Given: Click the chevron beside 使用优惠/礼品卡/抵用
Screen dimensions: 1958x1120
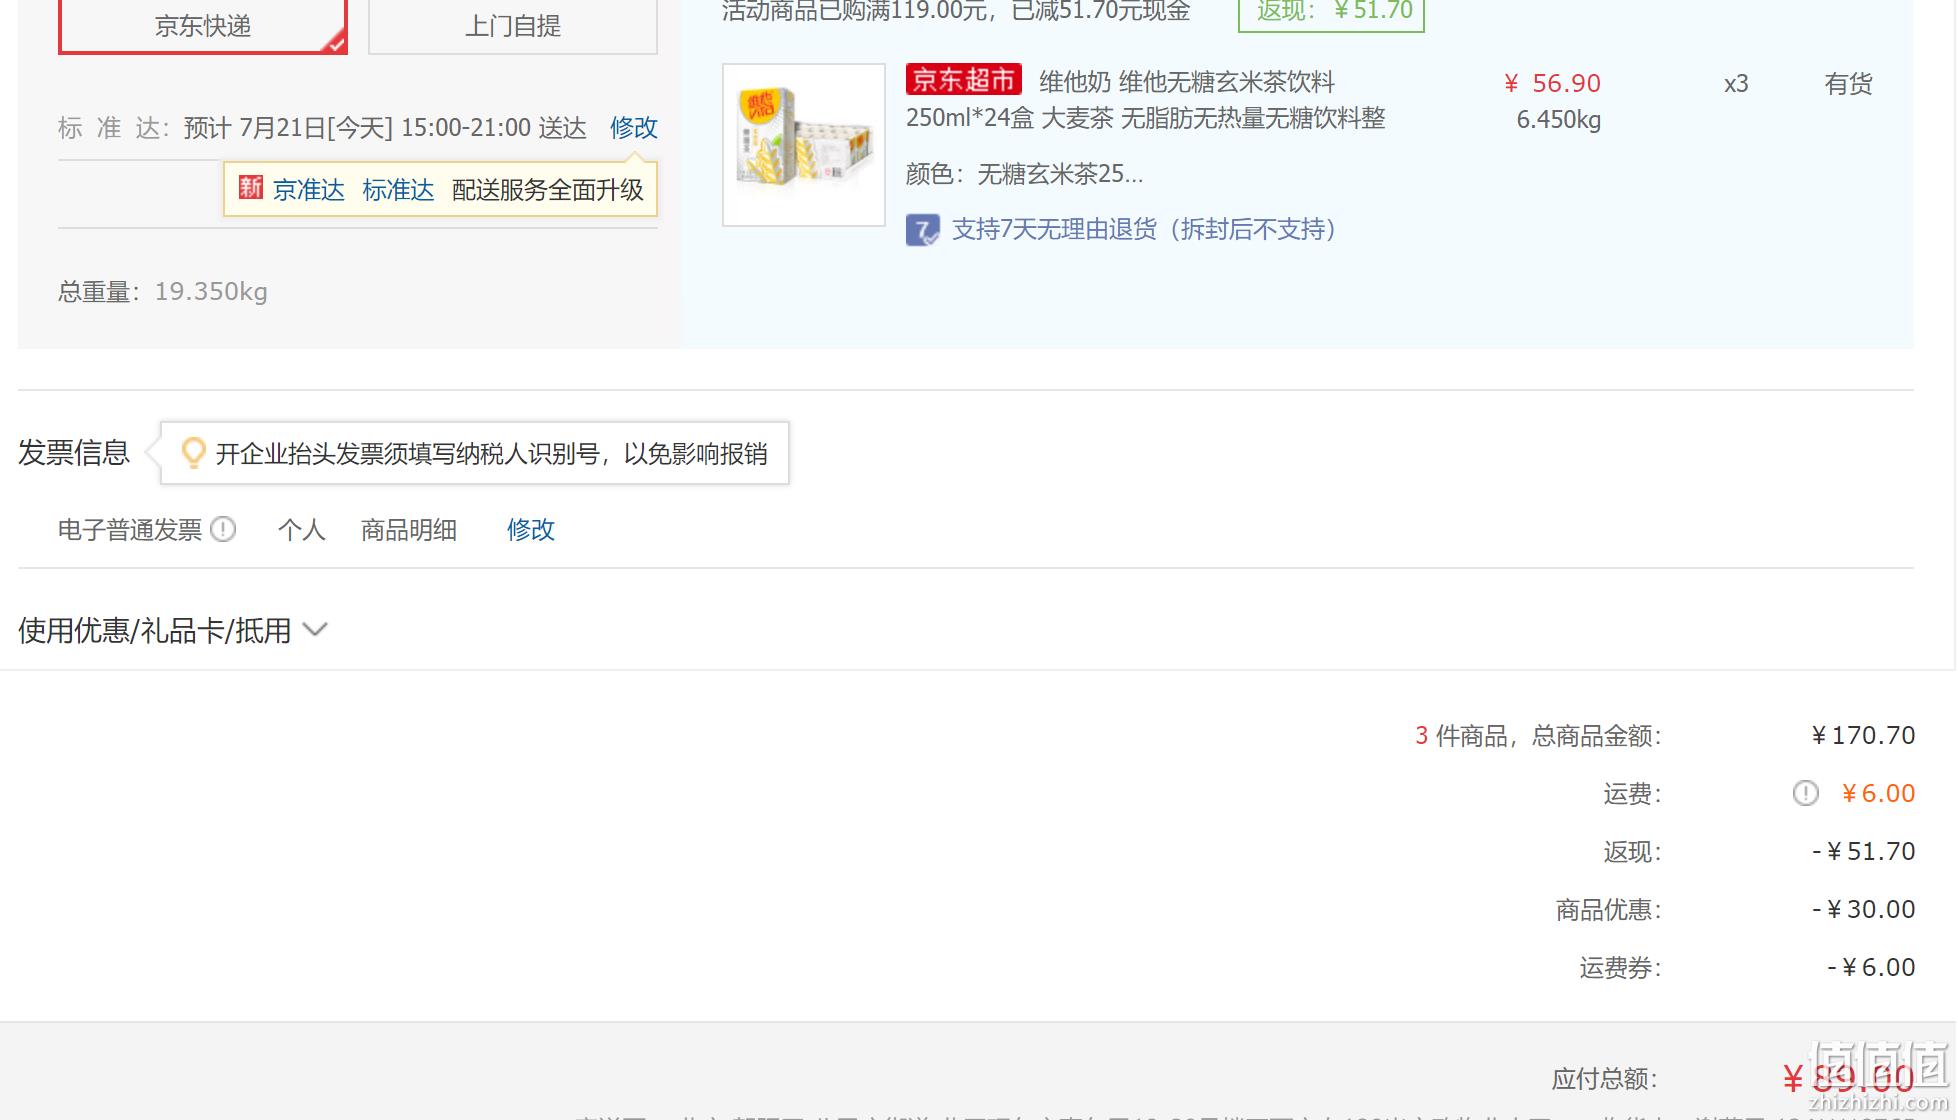Looking at the screenshot, I should [315, 630].
